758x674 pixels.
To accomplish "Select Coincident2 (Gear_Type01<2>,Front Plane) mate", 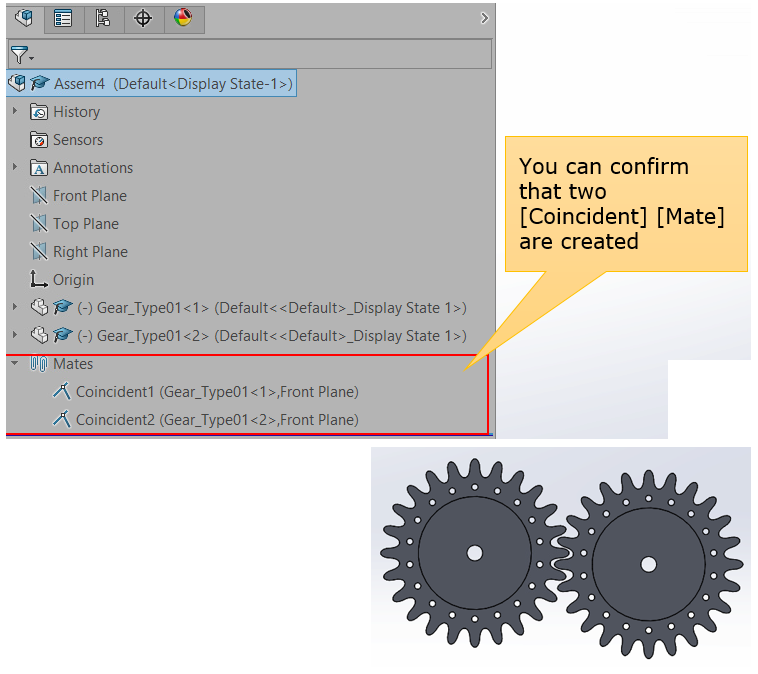I will tap(217, 420).
